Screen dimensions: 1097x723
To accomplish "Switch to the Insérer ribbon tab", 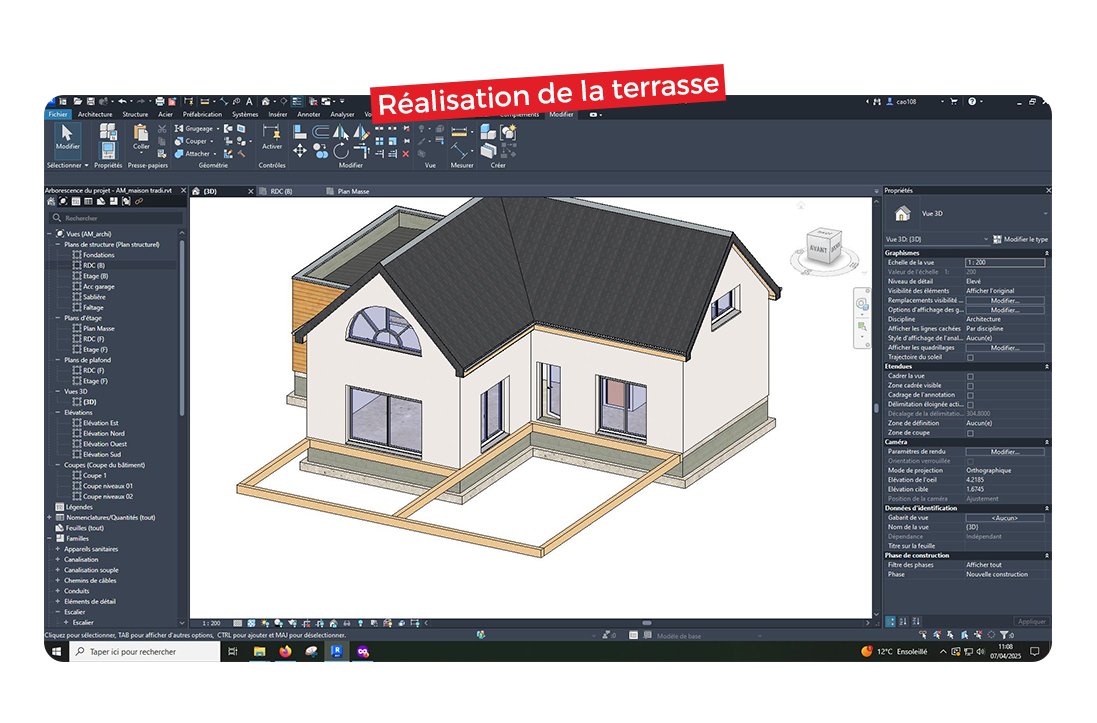I will (278, 114).
